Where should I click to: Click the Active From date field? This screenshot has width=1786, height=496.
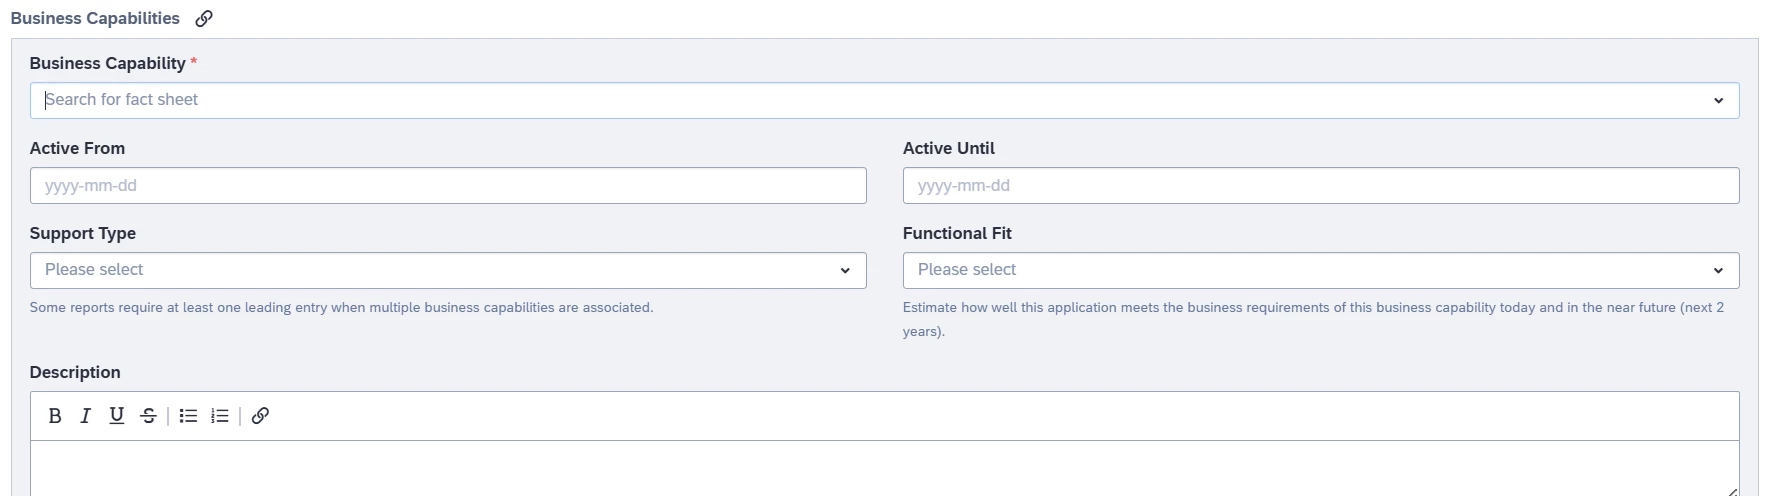tap(448, 186)
